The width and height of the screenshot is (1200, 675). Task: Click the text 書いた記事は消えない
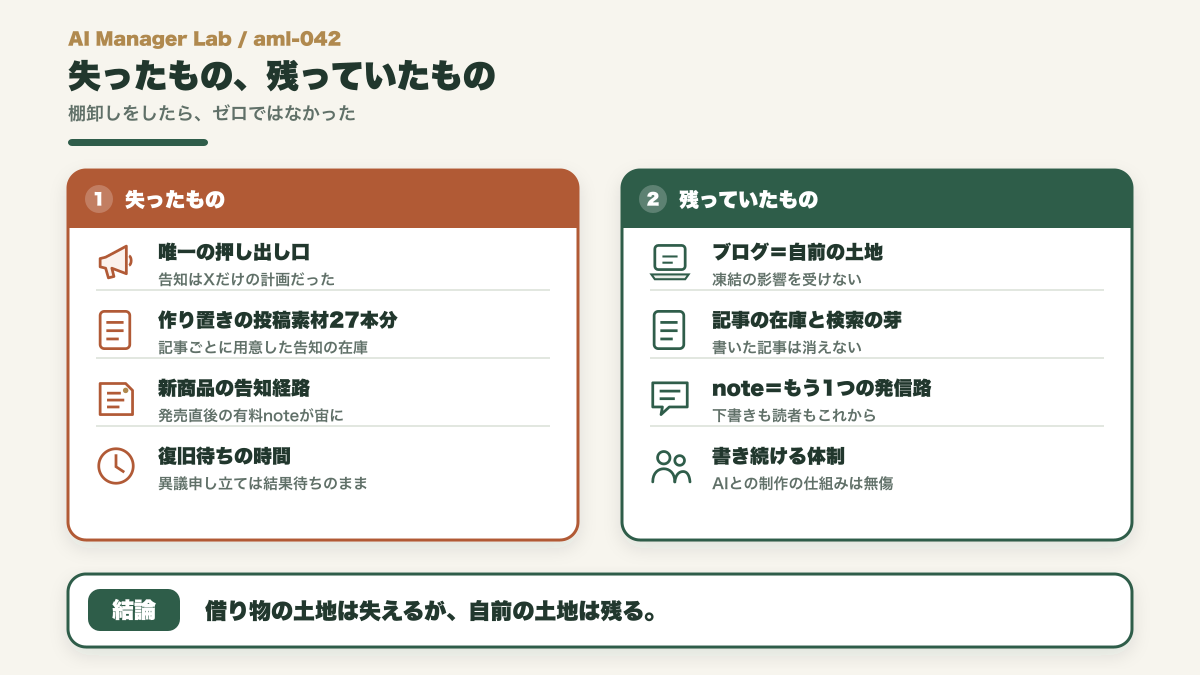(x=787, y=347)
